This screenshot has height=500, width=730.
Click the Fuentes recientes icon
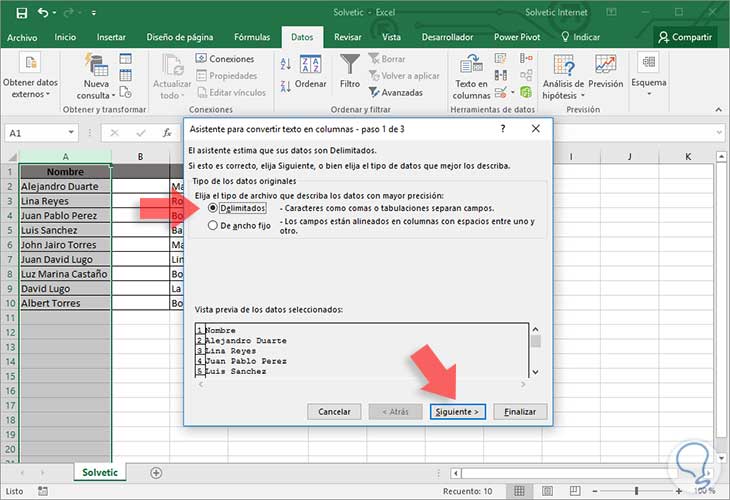(126, 92)
